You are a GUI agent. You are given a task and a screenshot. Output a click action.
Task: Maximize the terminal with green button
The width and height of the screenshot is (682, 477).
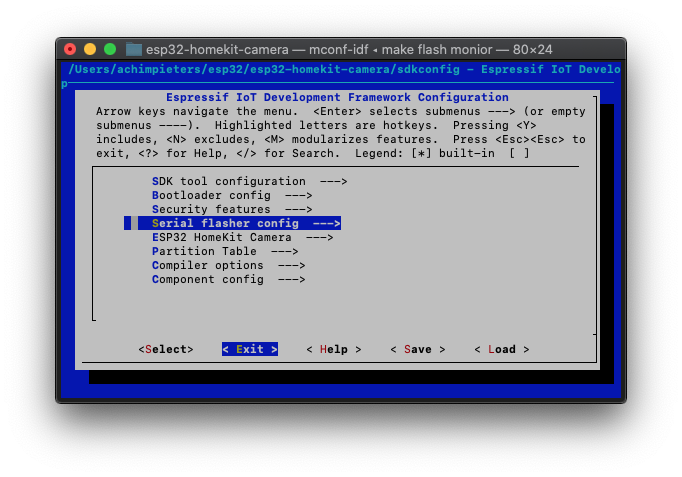pyautogui.click(x=110, y=49)
